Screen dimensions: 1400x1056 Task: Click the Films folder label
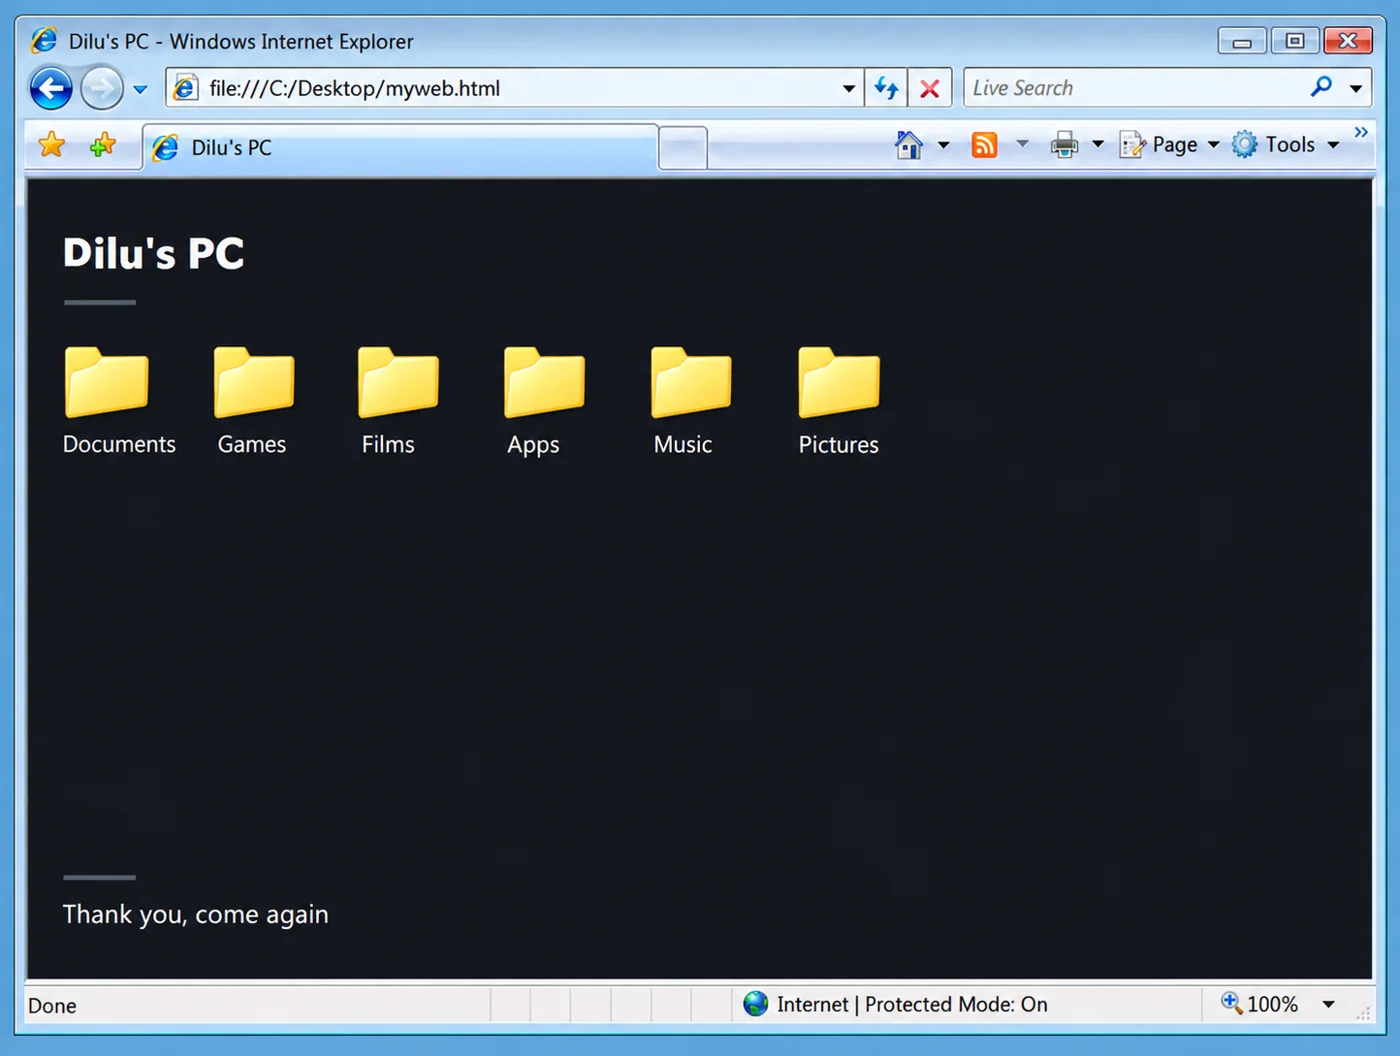(388, 444)
